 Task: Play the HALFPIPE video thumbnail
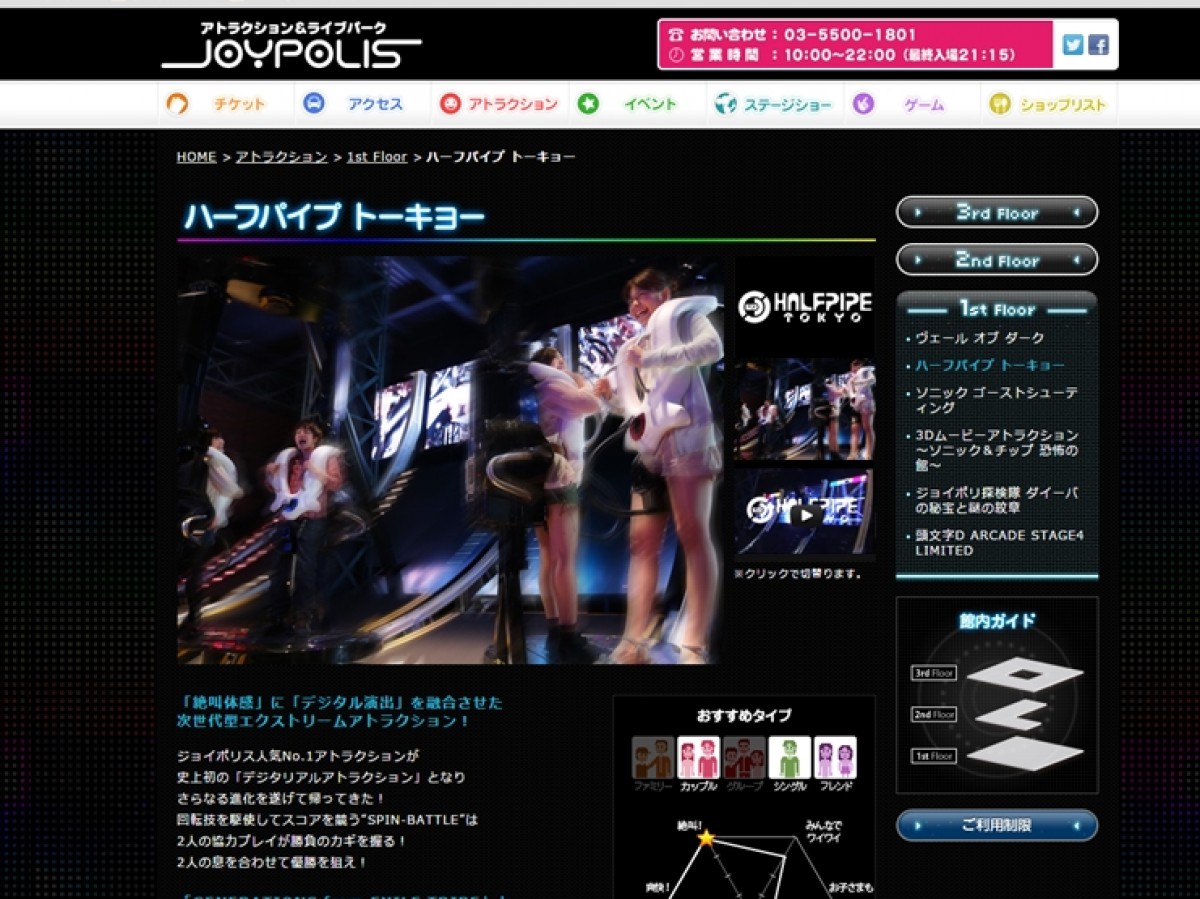(804, 513)
